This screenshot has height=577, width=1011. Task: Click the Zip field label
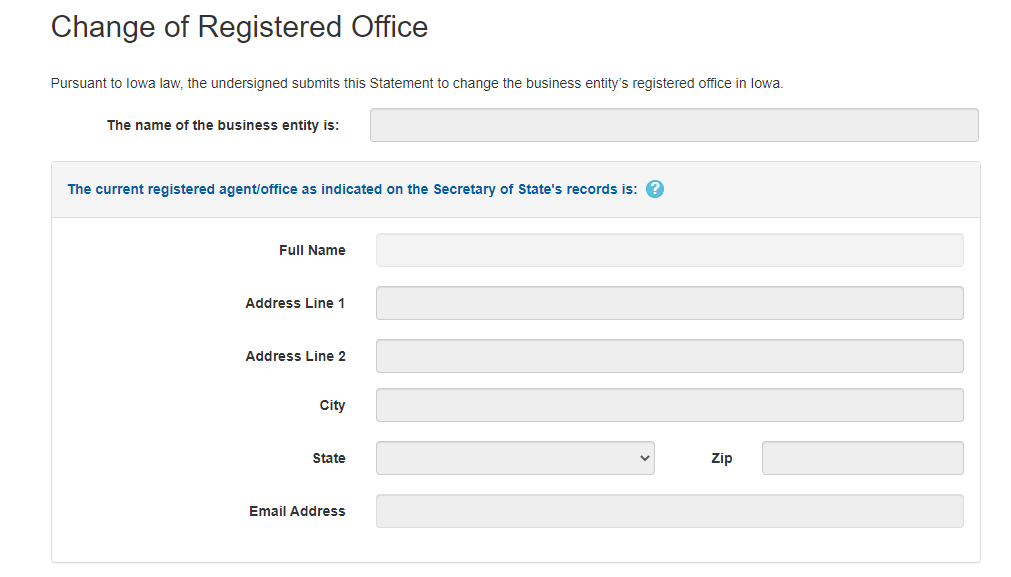pyautogui.click(x=722, y=458)
